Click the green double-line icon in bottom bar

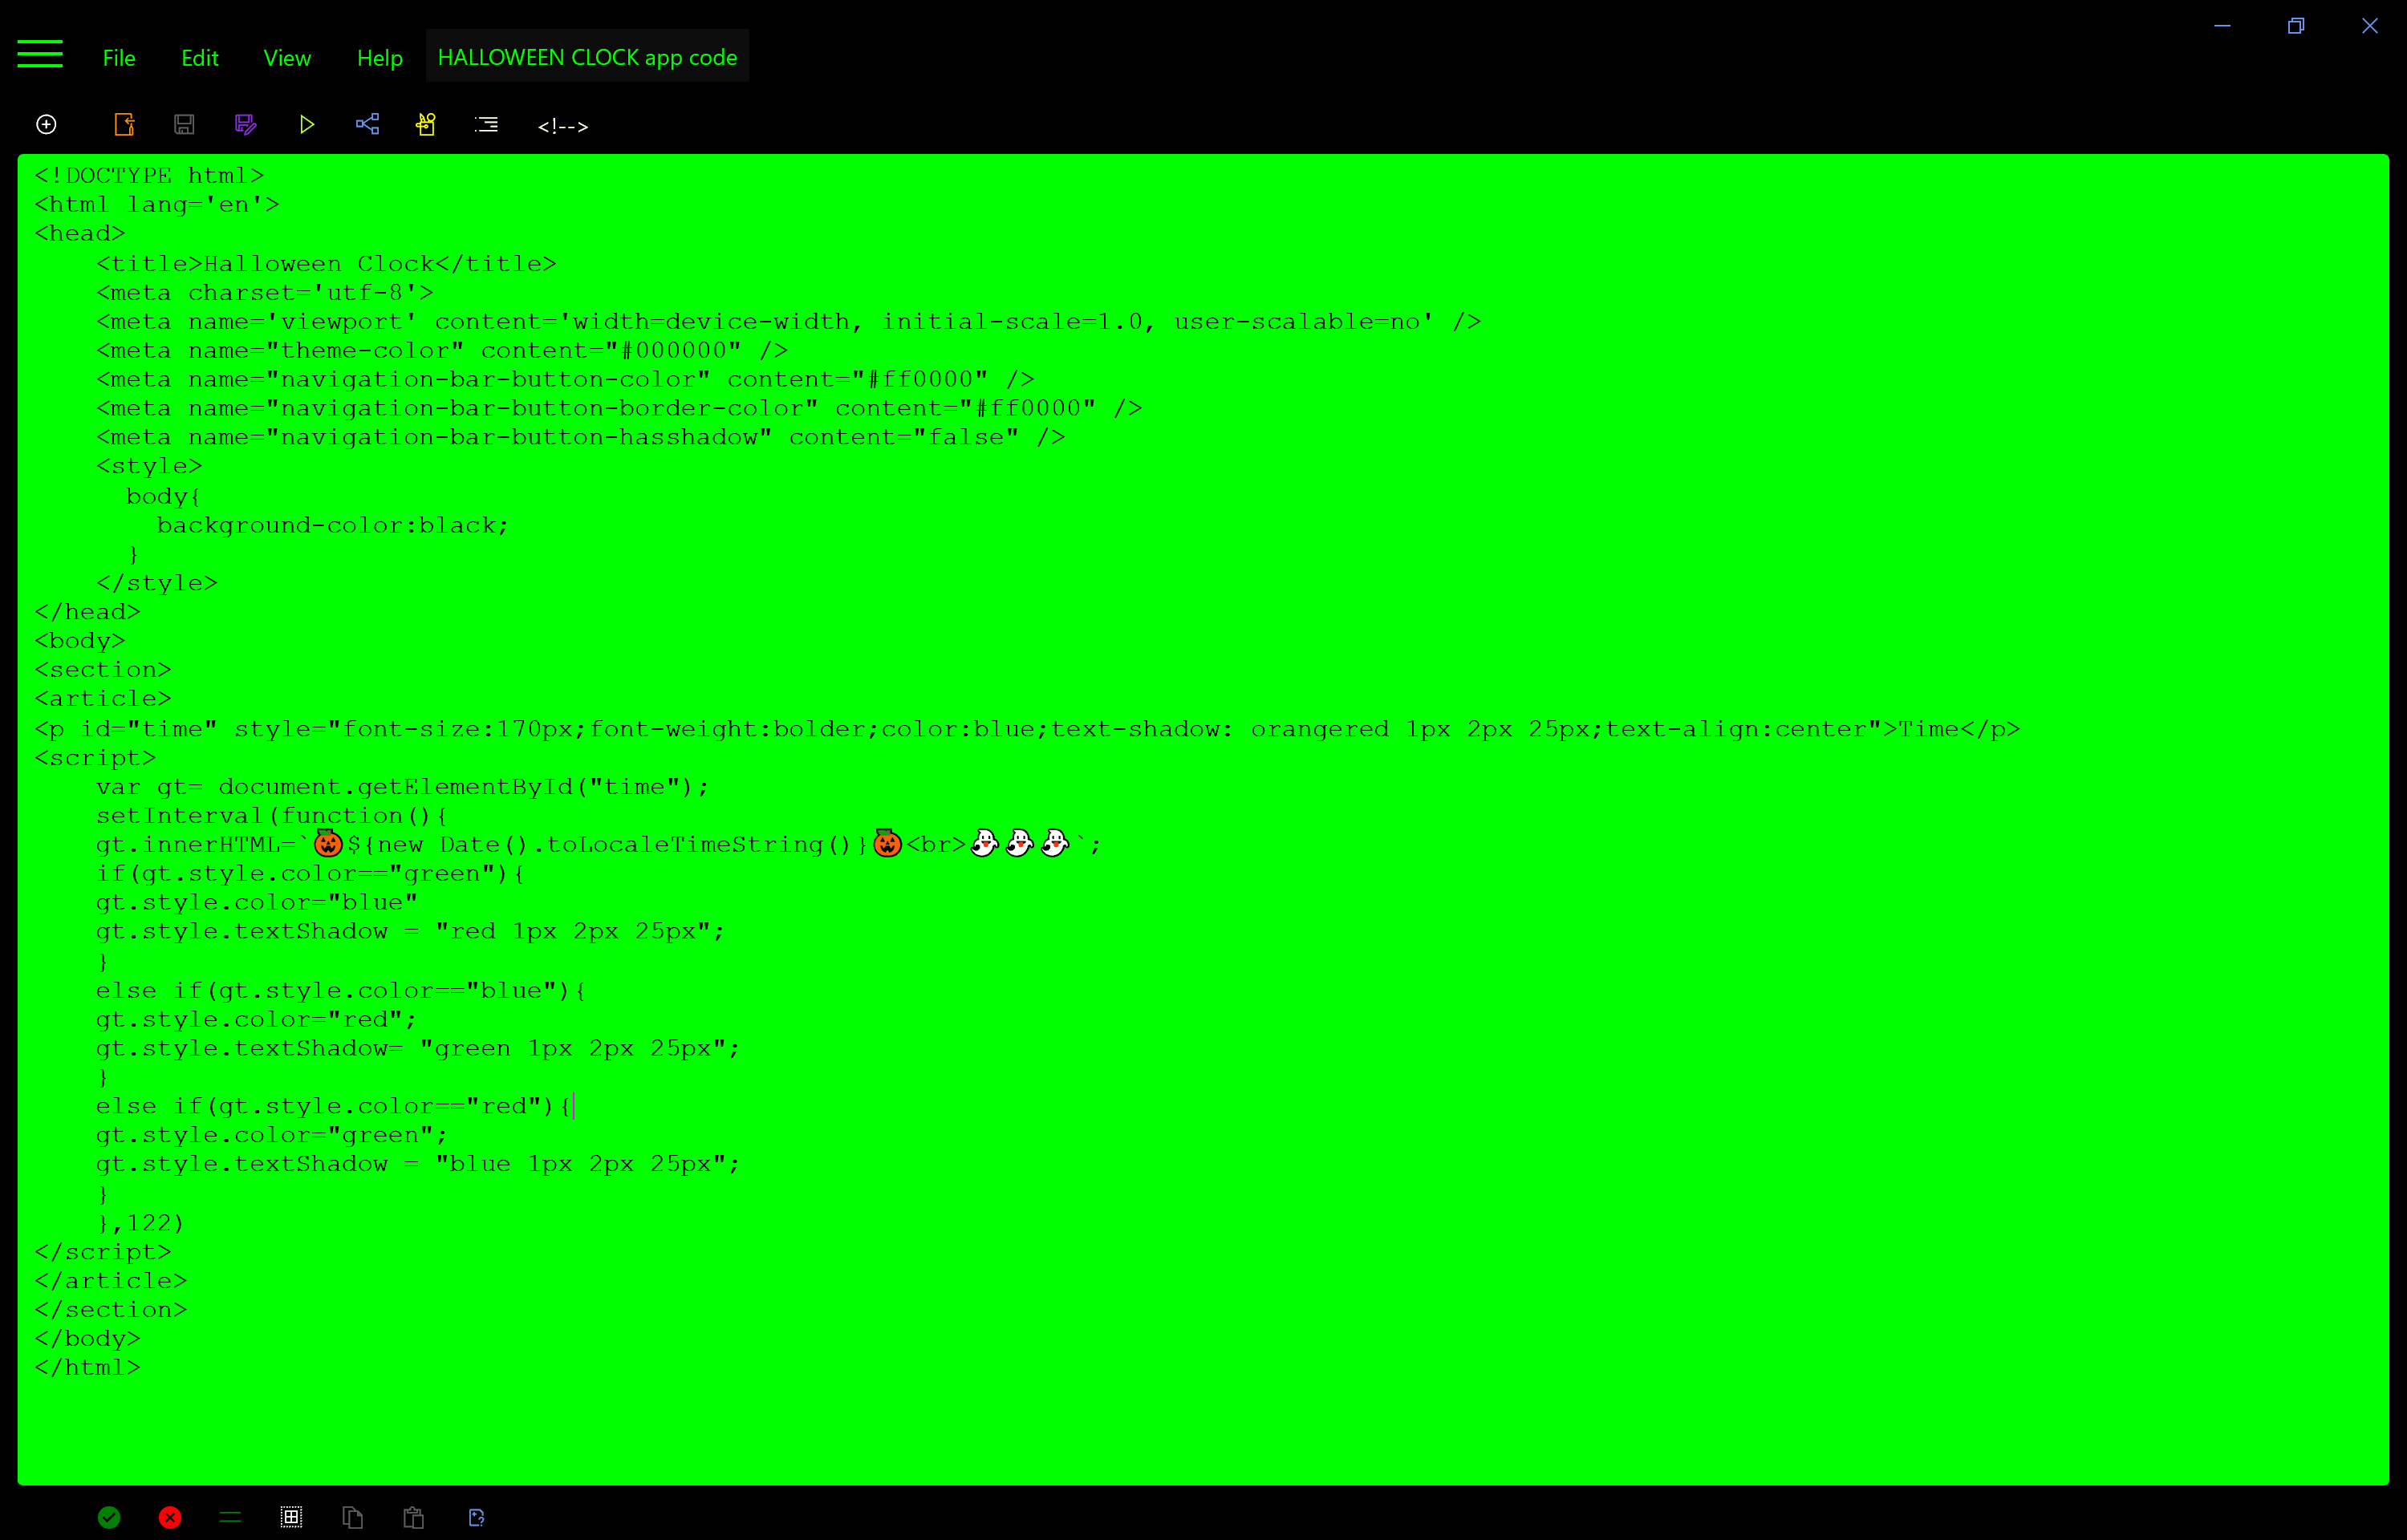tap(230, 1517)
